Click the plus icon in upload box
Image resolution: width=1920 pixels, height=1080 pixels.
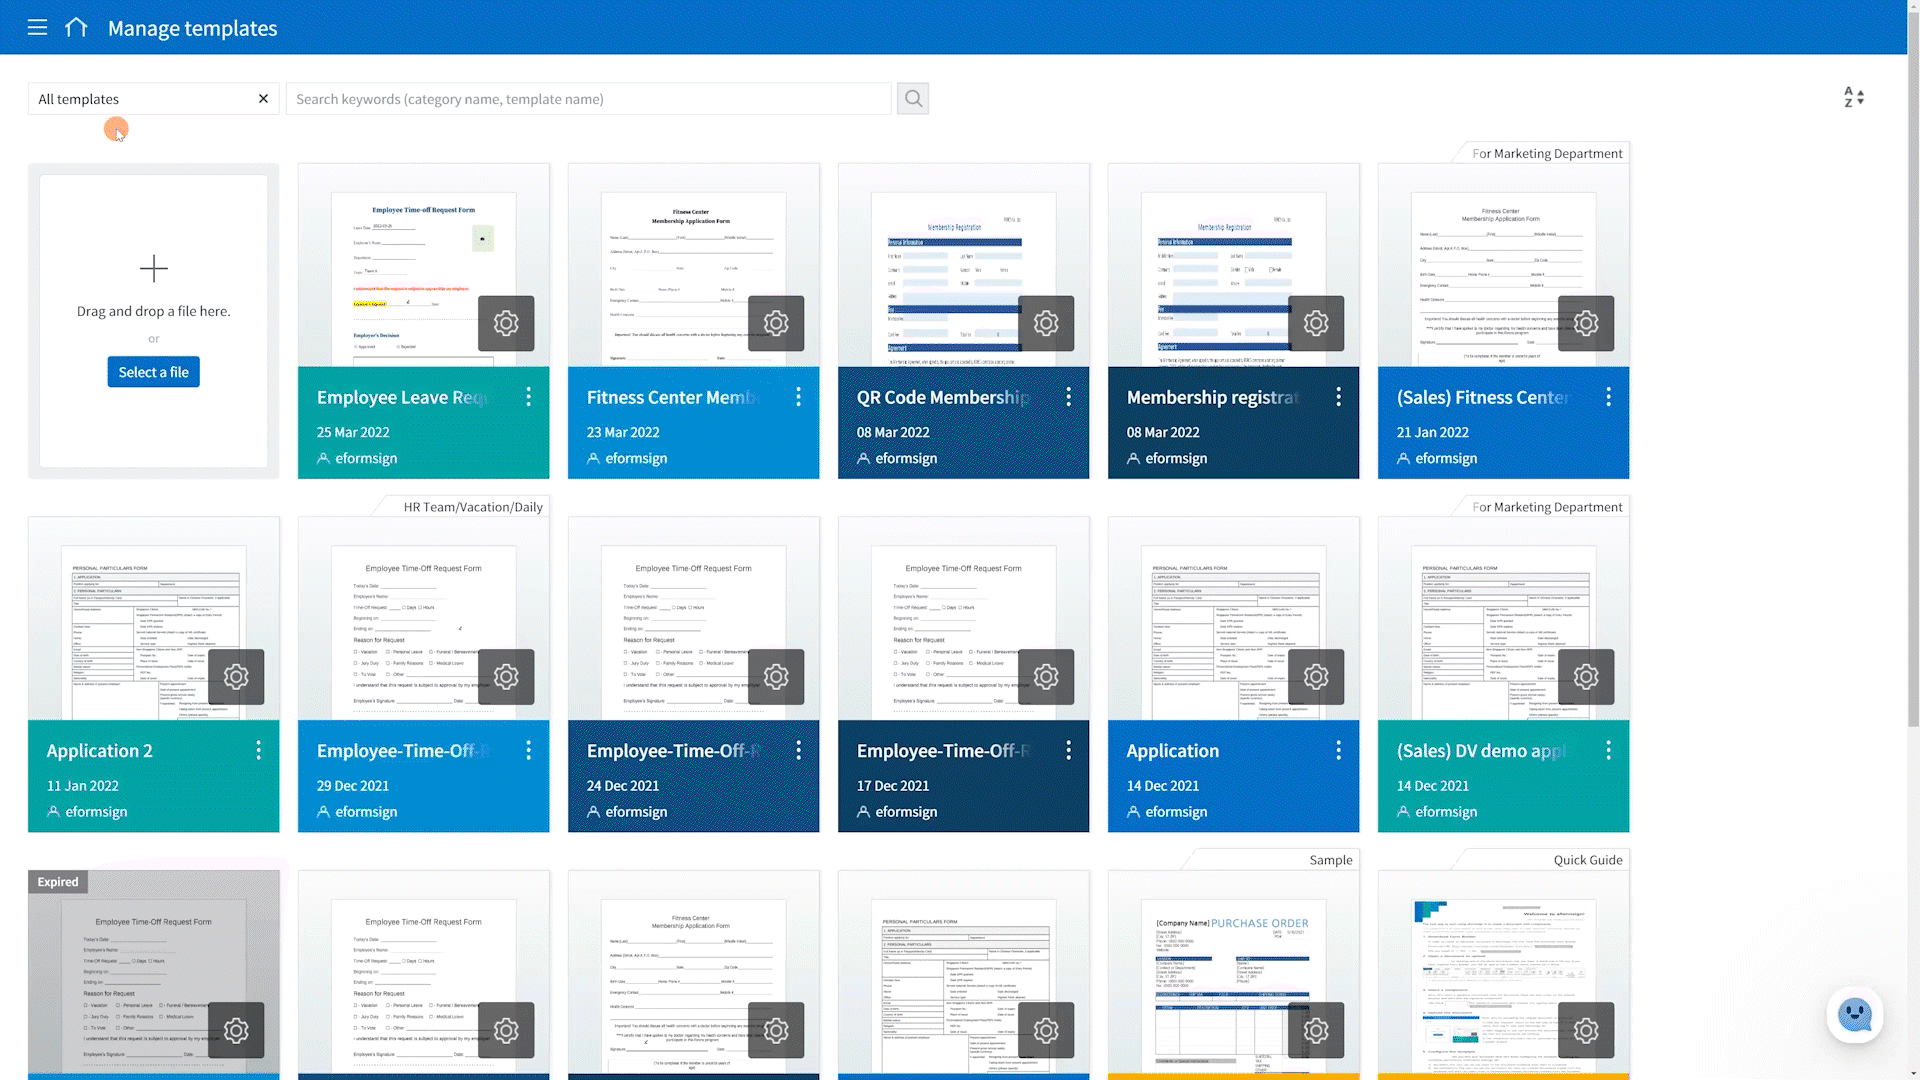click(x=153, y=268)
